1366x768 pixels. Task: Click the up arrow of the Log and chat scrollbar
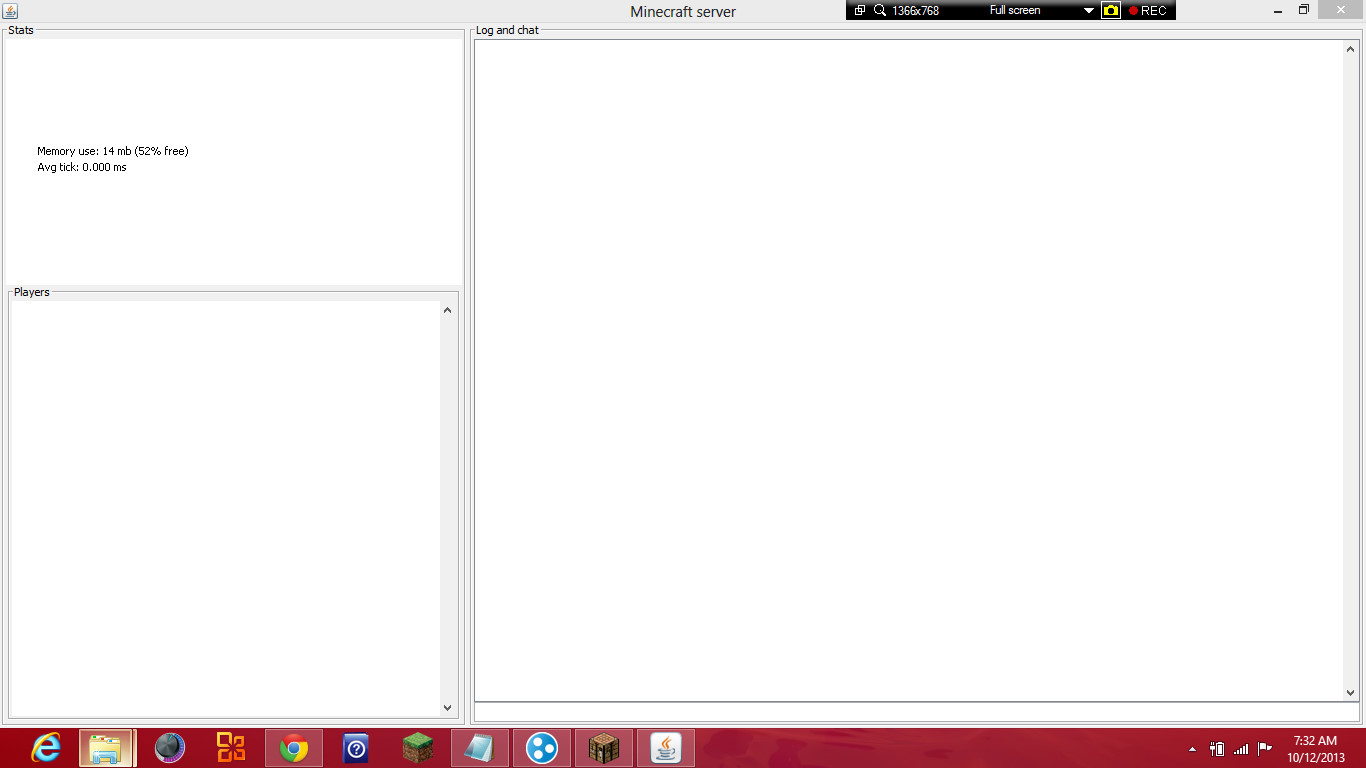(1351, 49)
